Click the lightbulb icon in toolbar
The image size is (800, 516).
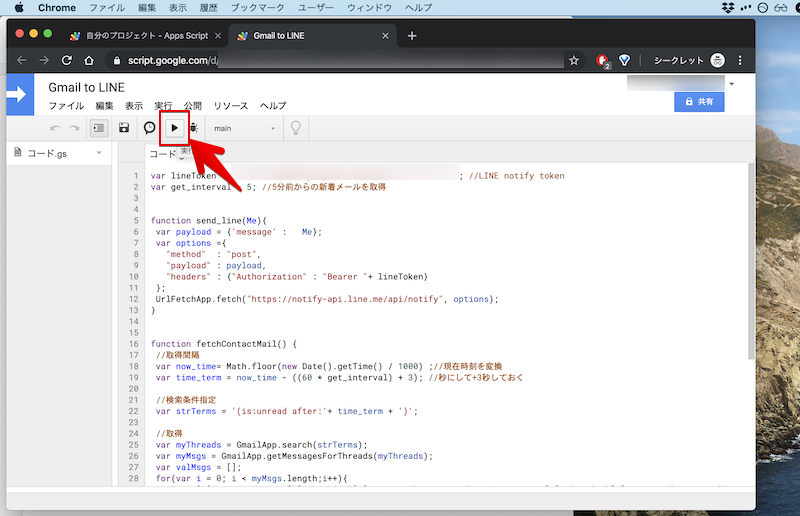pos(295,128)
